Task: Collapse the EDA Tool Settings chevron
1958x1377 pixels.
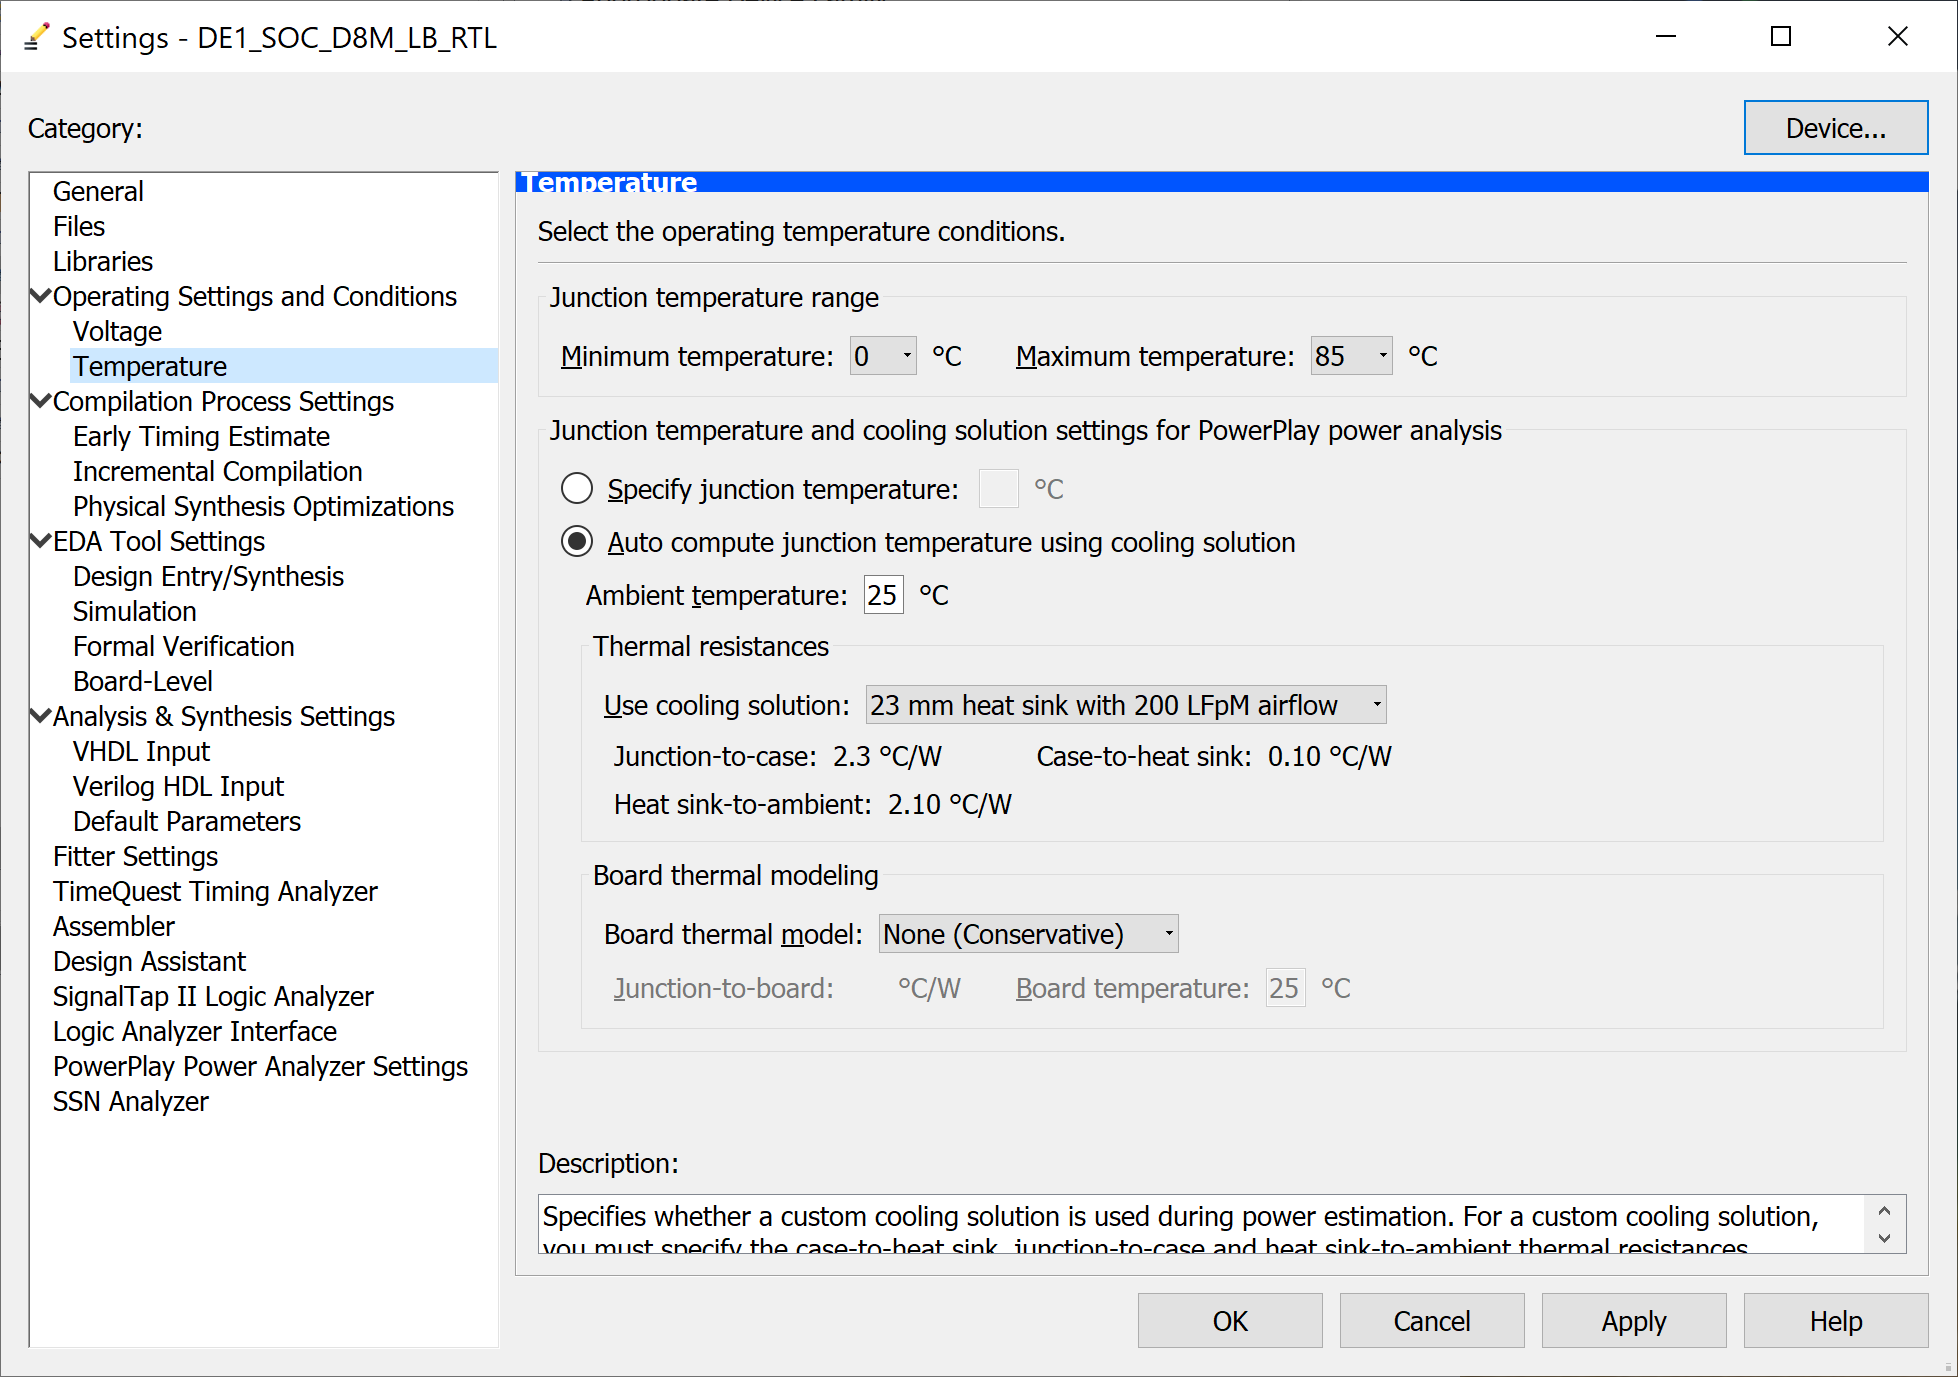Action: (41, 541)
